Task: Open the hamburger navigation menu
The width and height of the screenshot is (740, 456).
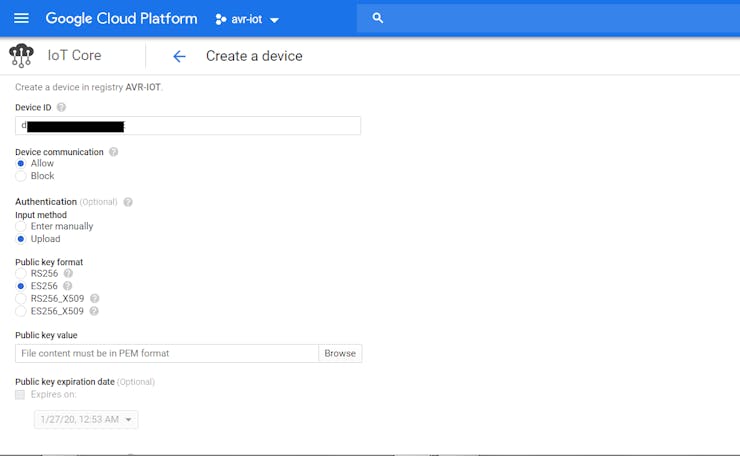Action: click(21, 18)
